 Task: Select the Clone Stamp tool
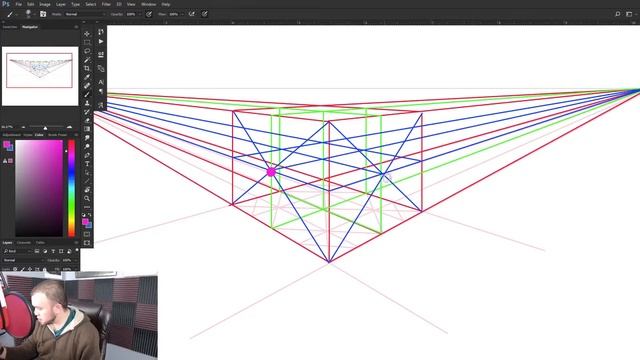coord(87,103)
